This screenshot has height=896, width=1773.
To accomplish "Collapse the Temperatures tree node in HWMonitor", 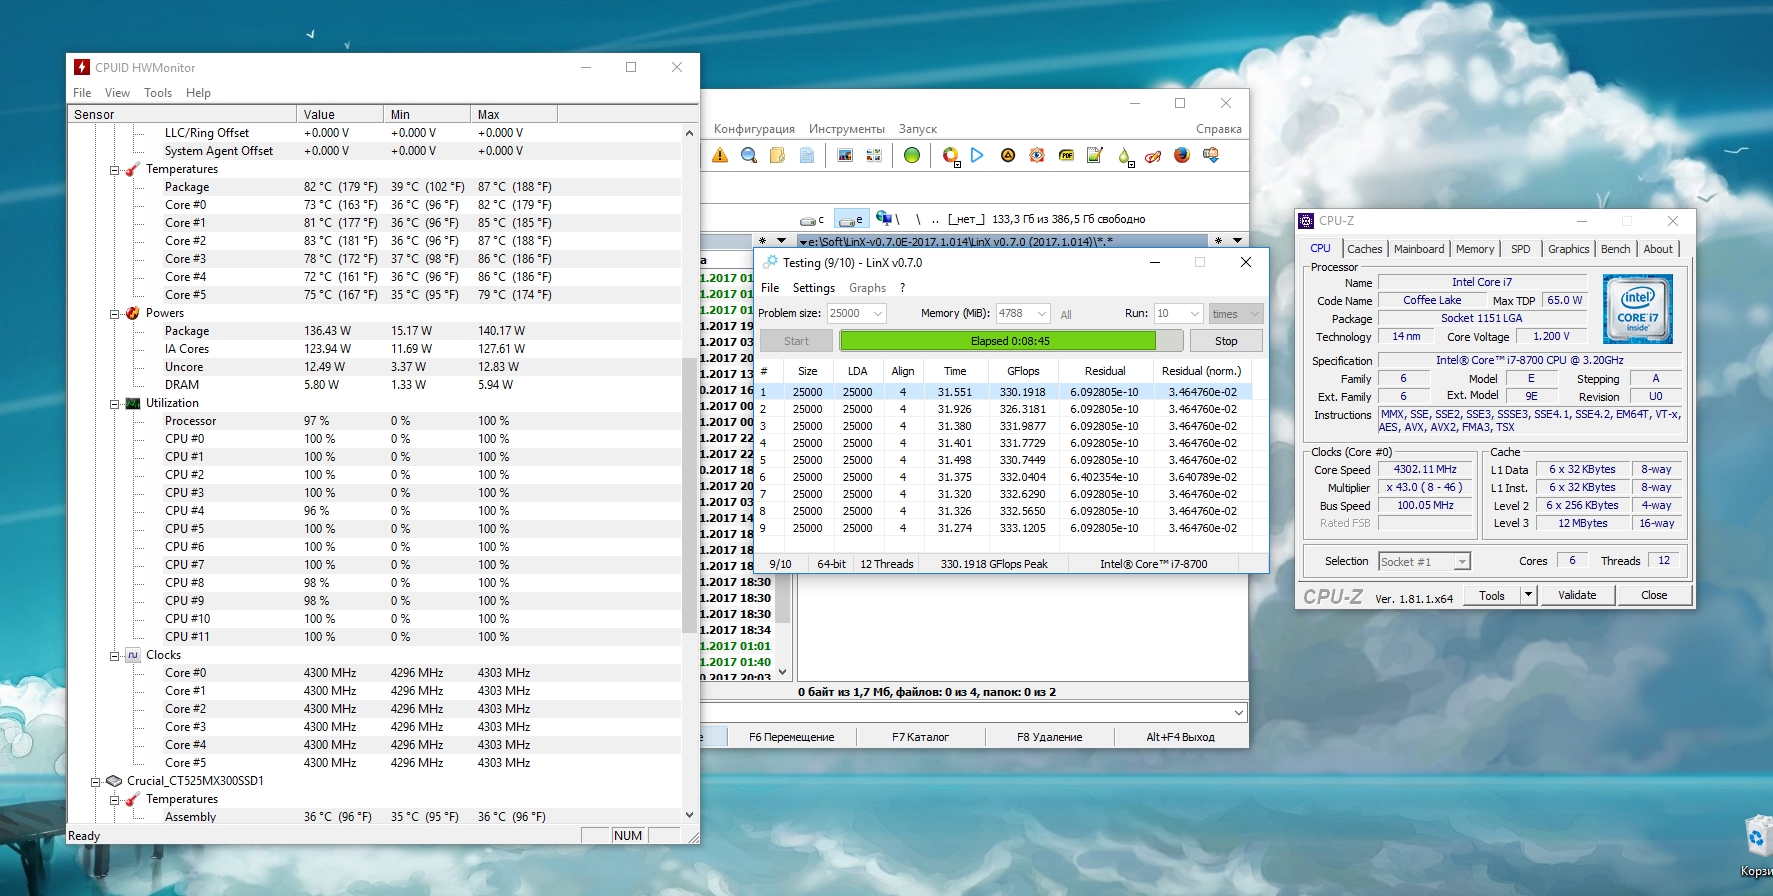I will (115, 170).
